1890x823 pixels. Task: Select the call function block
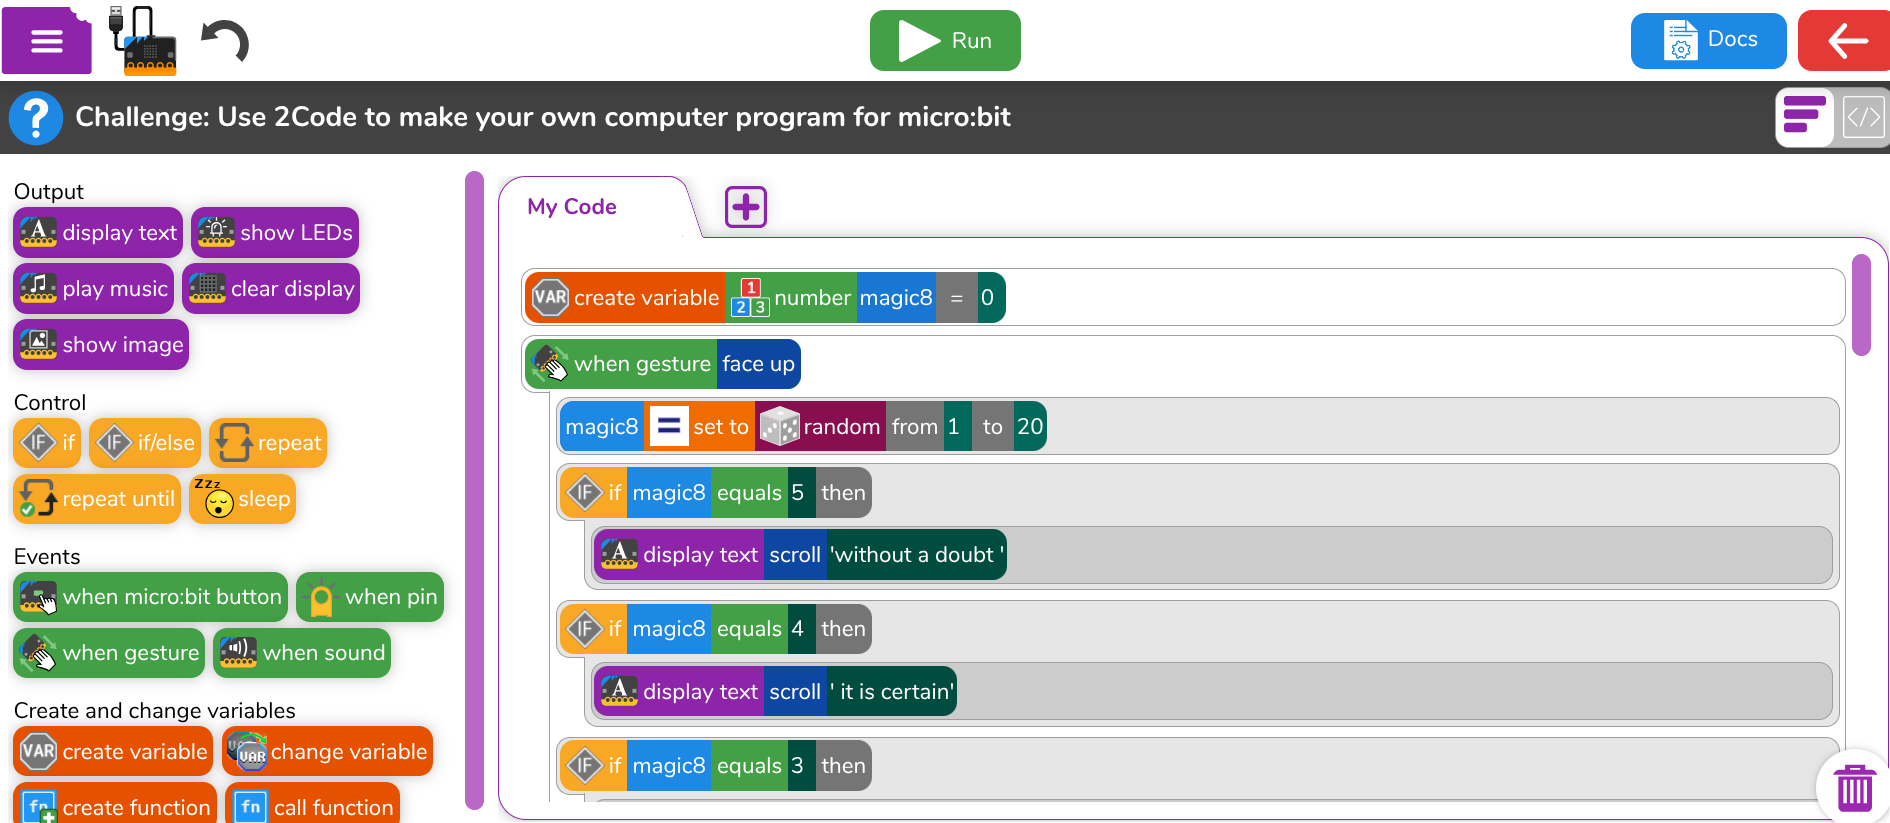(313, 805)
